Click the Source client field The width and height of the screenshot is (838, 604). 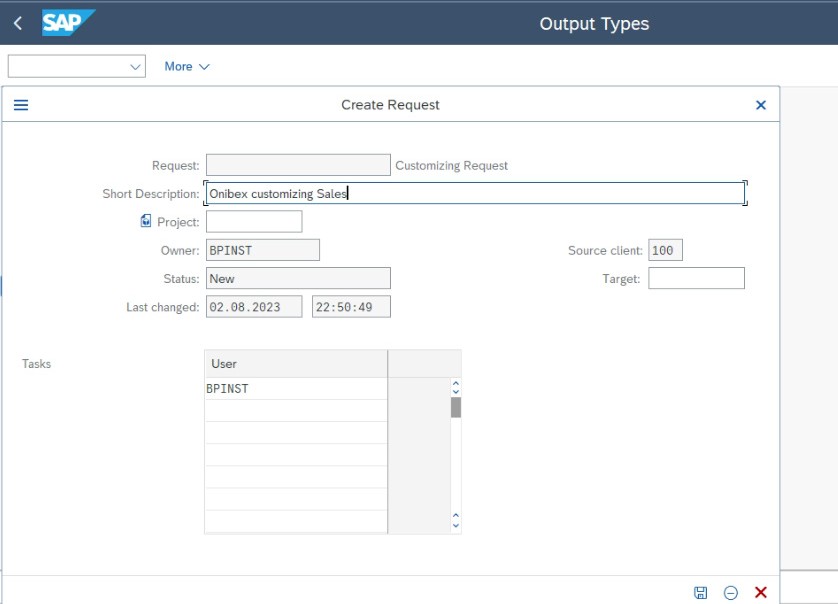665,250
